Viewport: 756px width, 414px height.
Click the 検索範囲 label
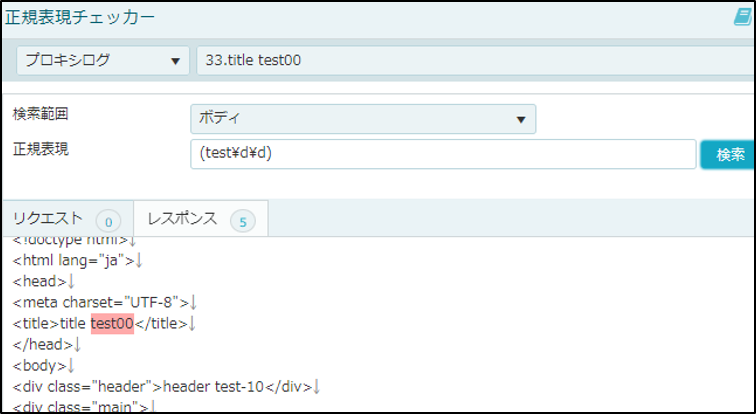coord(40,114)
